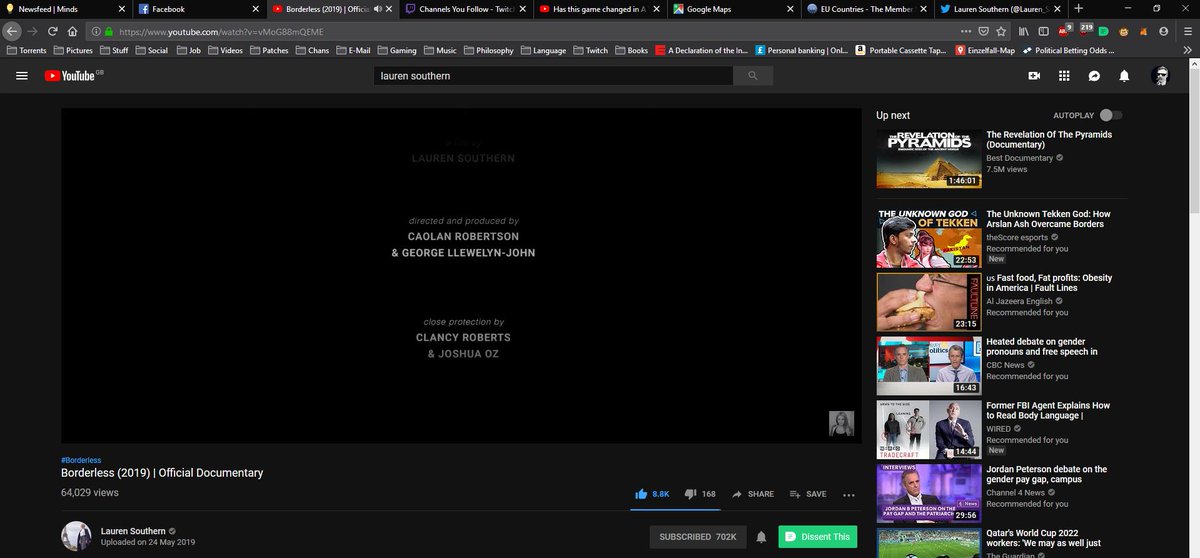Open YouTube notifications bell in header
1200x558 pixels.
pos(1124,76)
